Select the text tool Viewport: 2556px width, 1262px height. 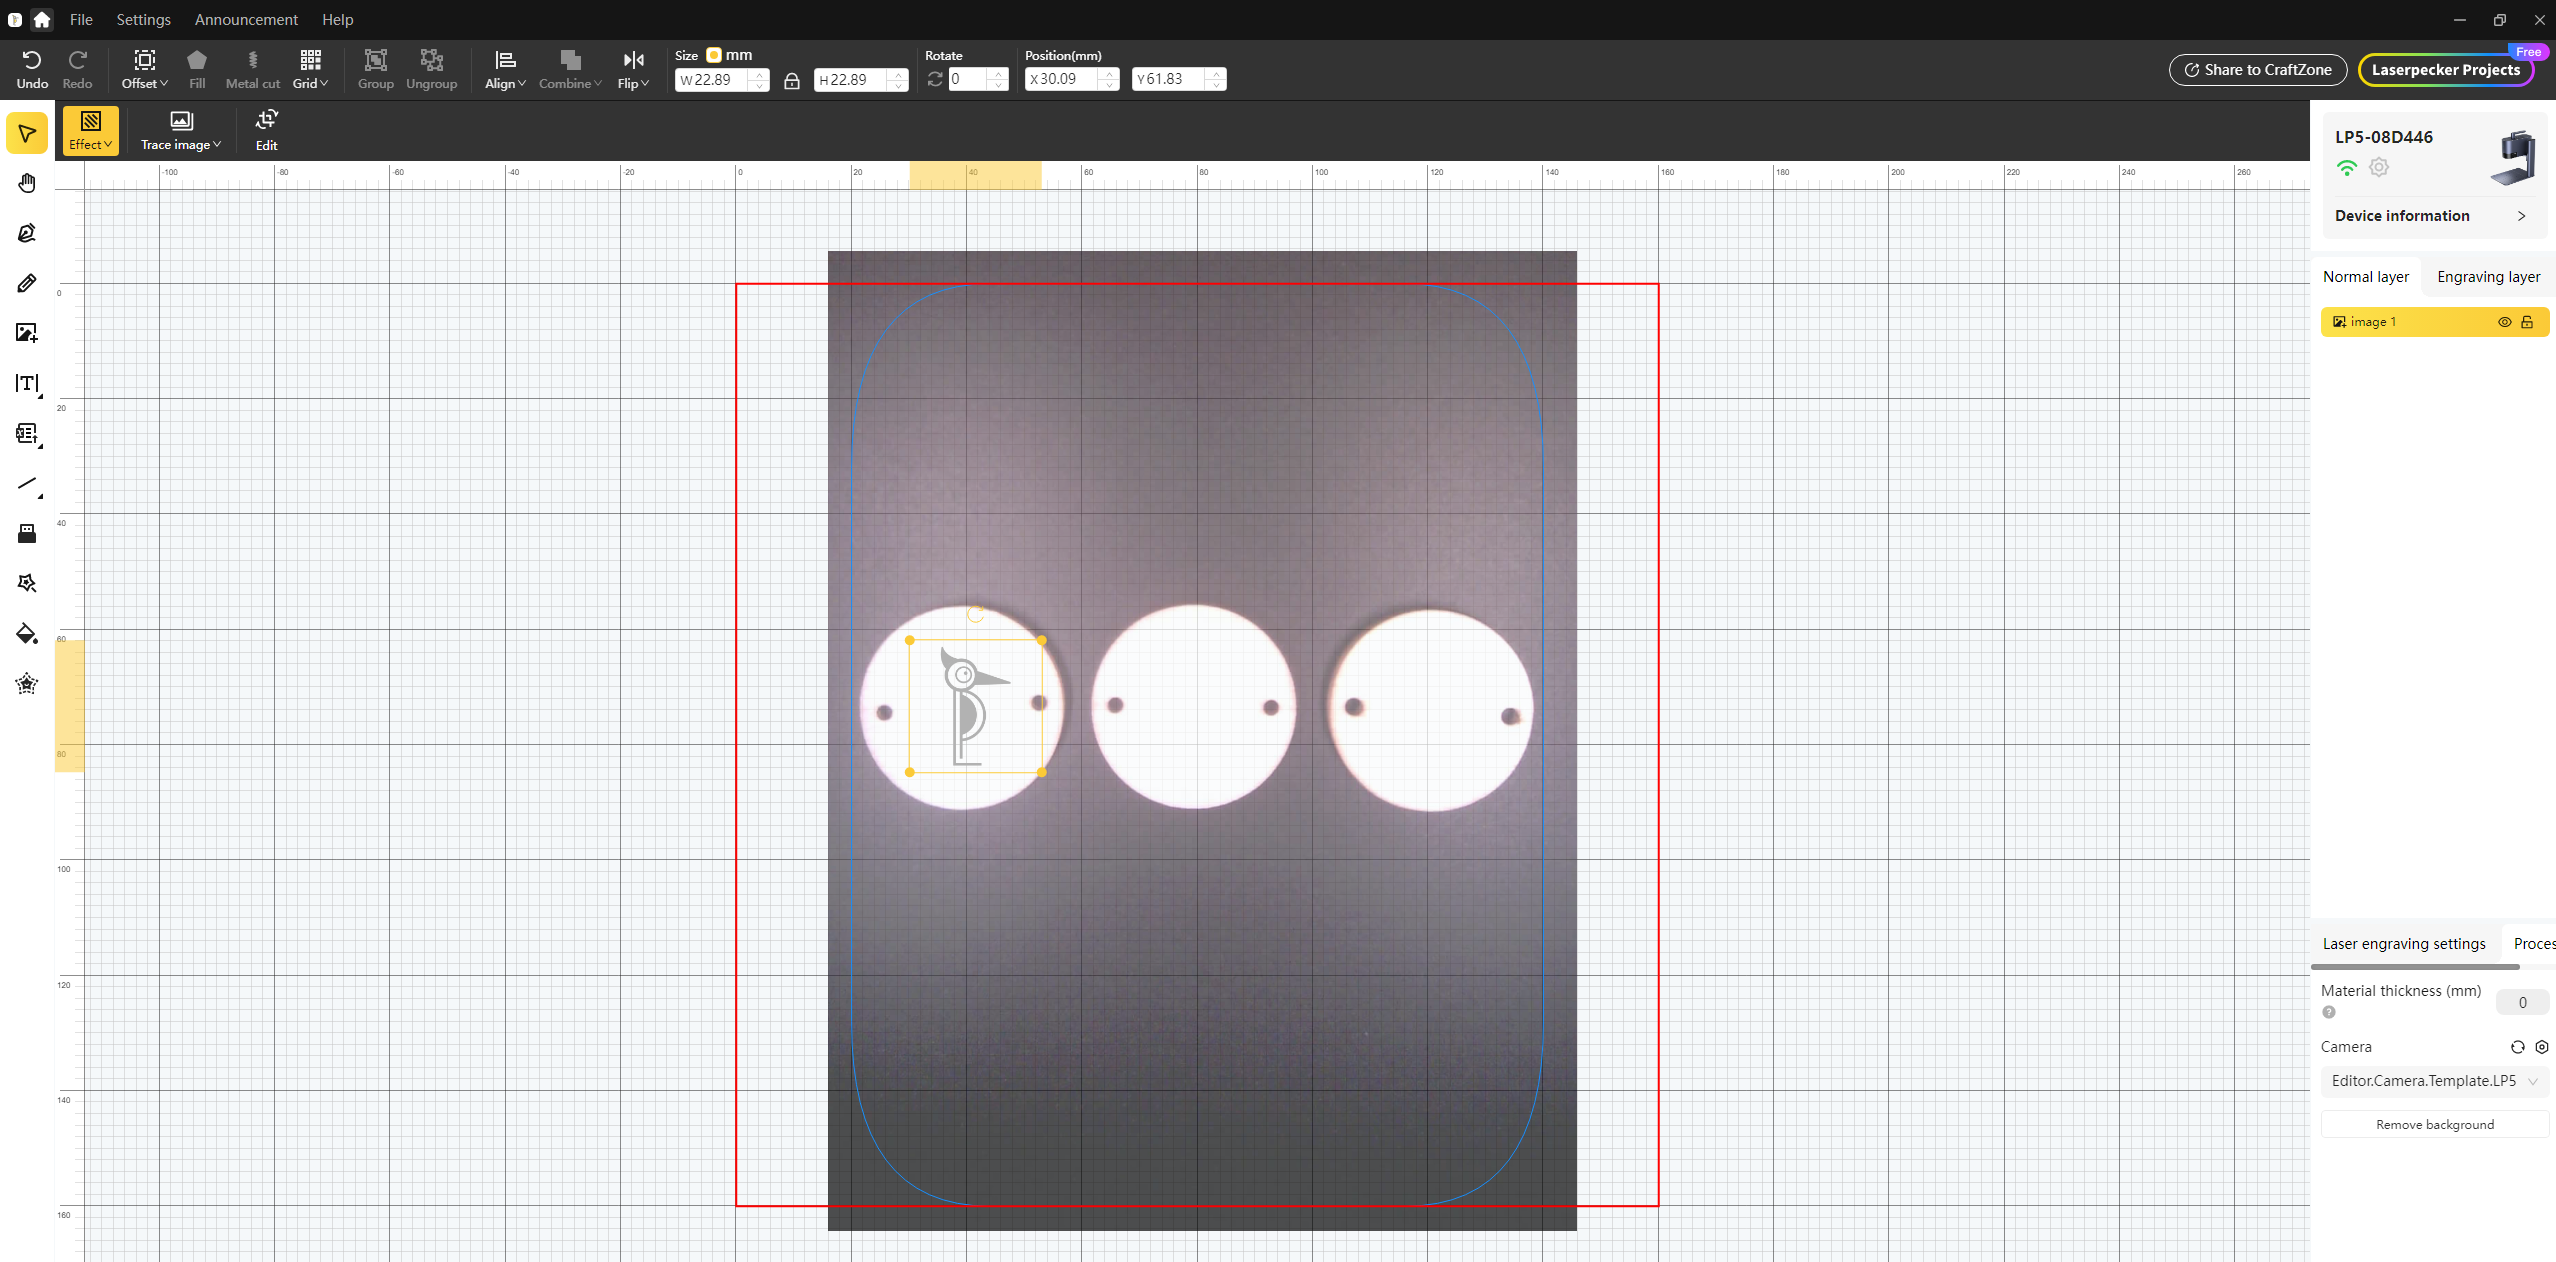pos(27,383)
